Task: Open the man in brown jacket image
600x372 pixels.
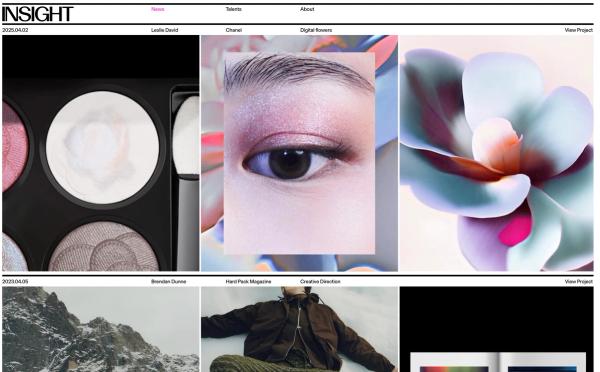Action: tap(299, 329)
